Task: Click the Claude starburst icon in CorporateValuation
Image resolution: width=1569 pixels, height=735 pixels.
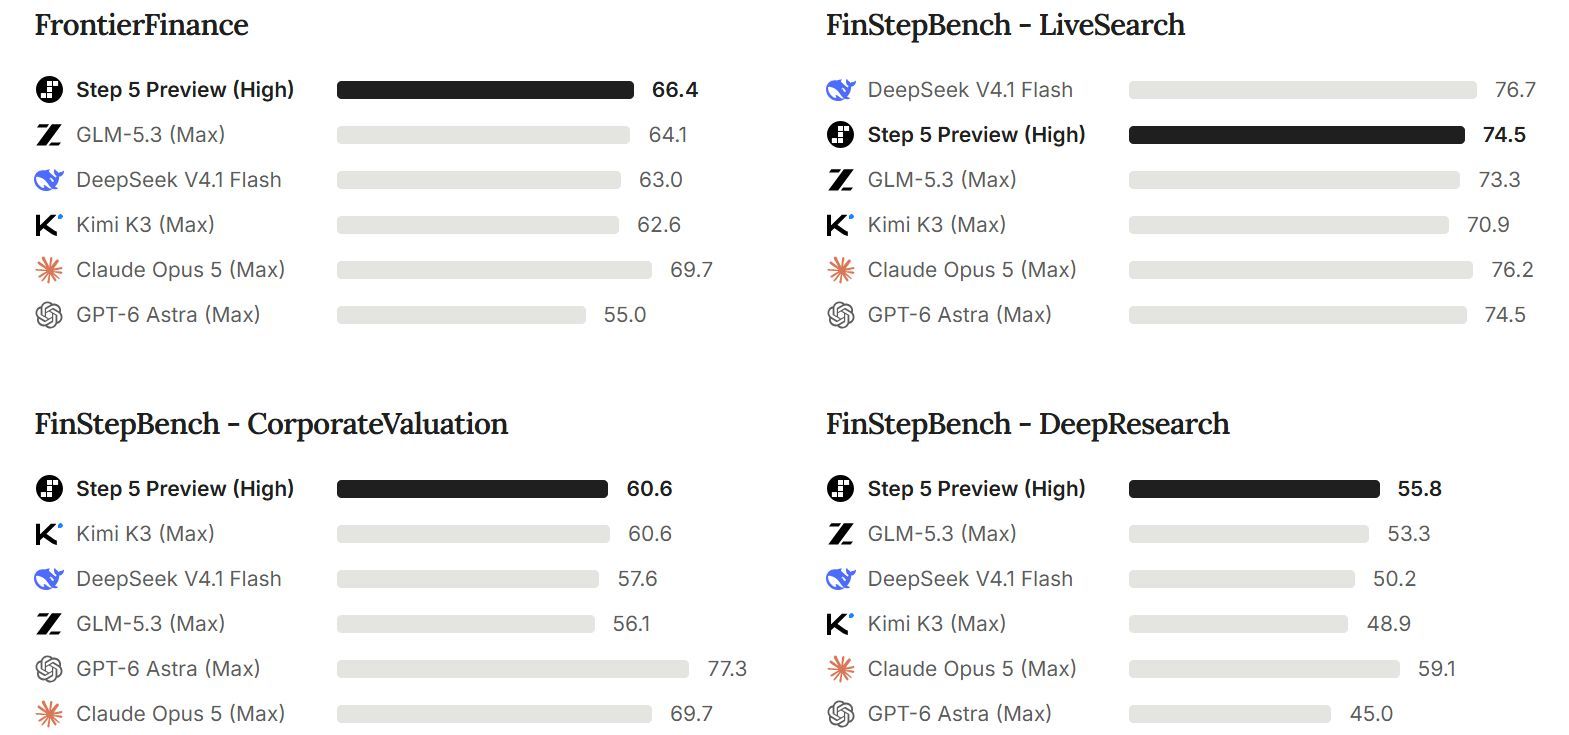Action: (49, 714)
